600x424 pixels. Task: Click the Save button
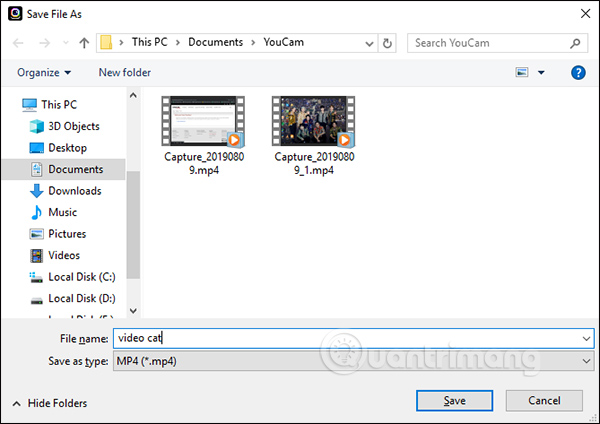455,401
